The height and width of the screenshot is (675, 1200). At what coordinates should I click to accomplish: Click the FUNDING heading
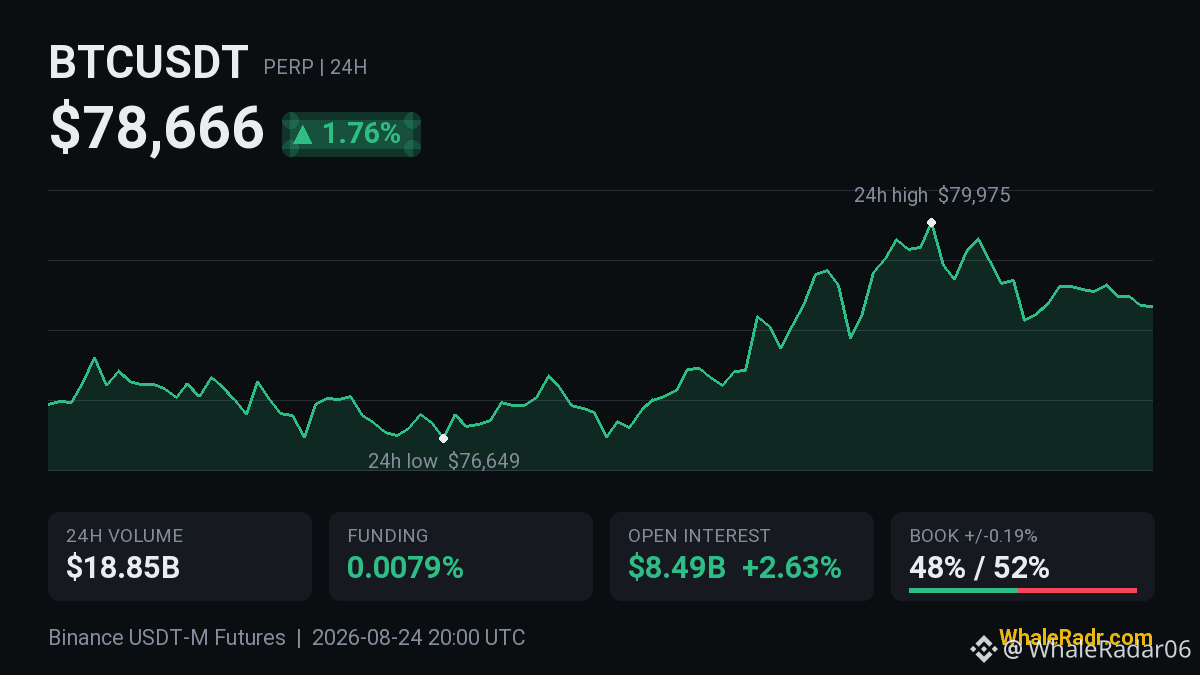click(x=388, y=536)
